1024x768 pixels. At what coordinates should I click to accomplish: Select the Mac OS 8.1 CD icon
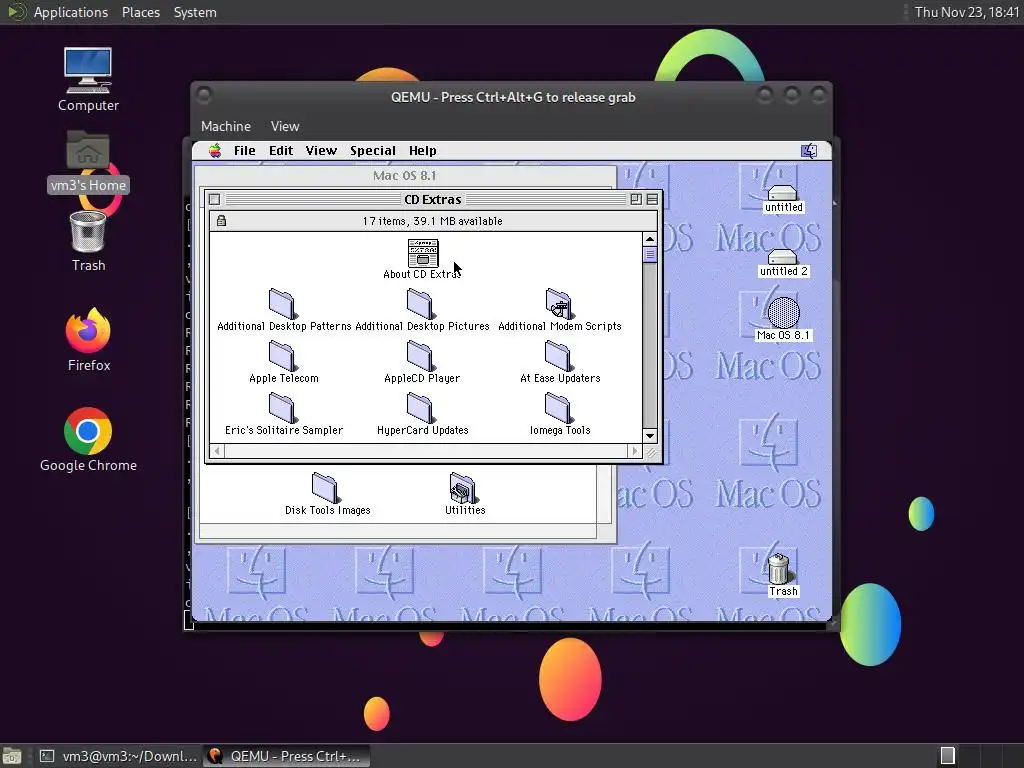tap(783, 313)
